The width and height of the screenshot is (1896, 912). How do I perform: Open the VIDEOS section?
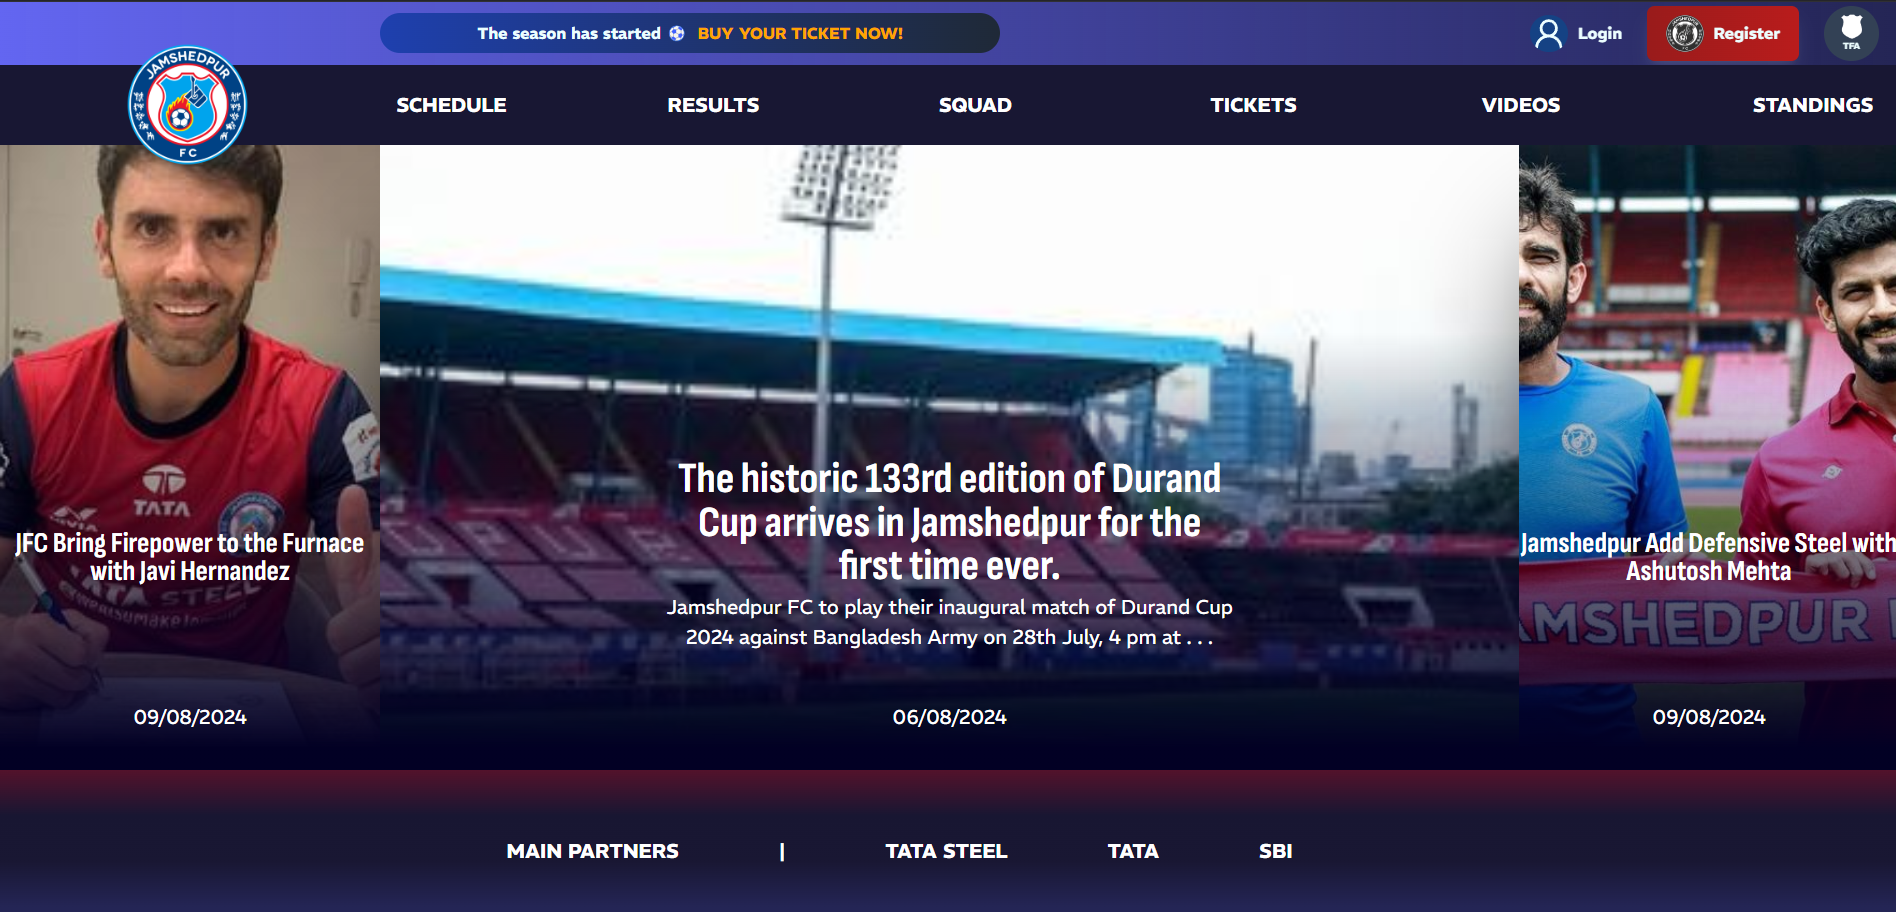tap(1520, 105)
